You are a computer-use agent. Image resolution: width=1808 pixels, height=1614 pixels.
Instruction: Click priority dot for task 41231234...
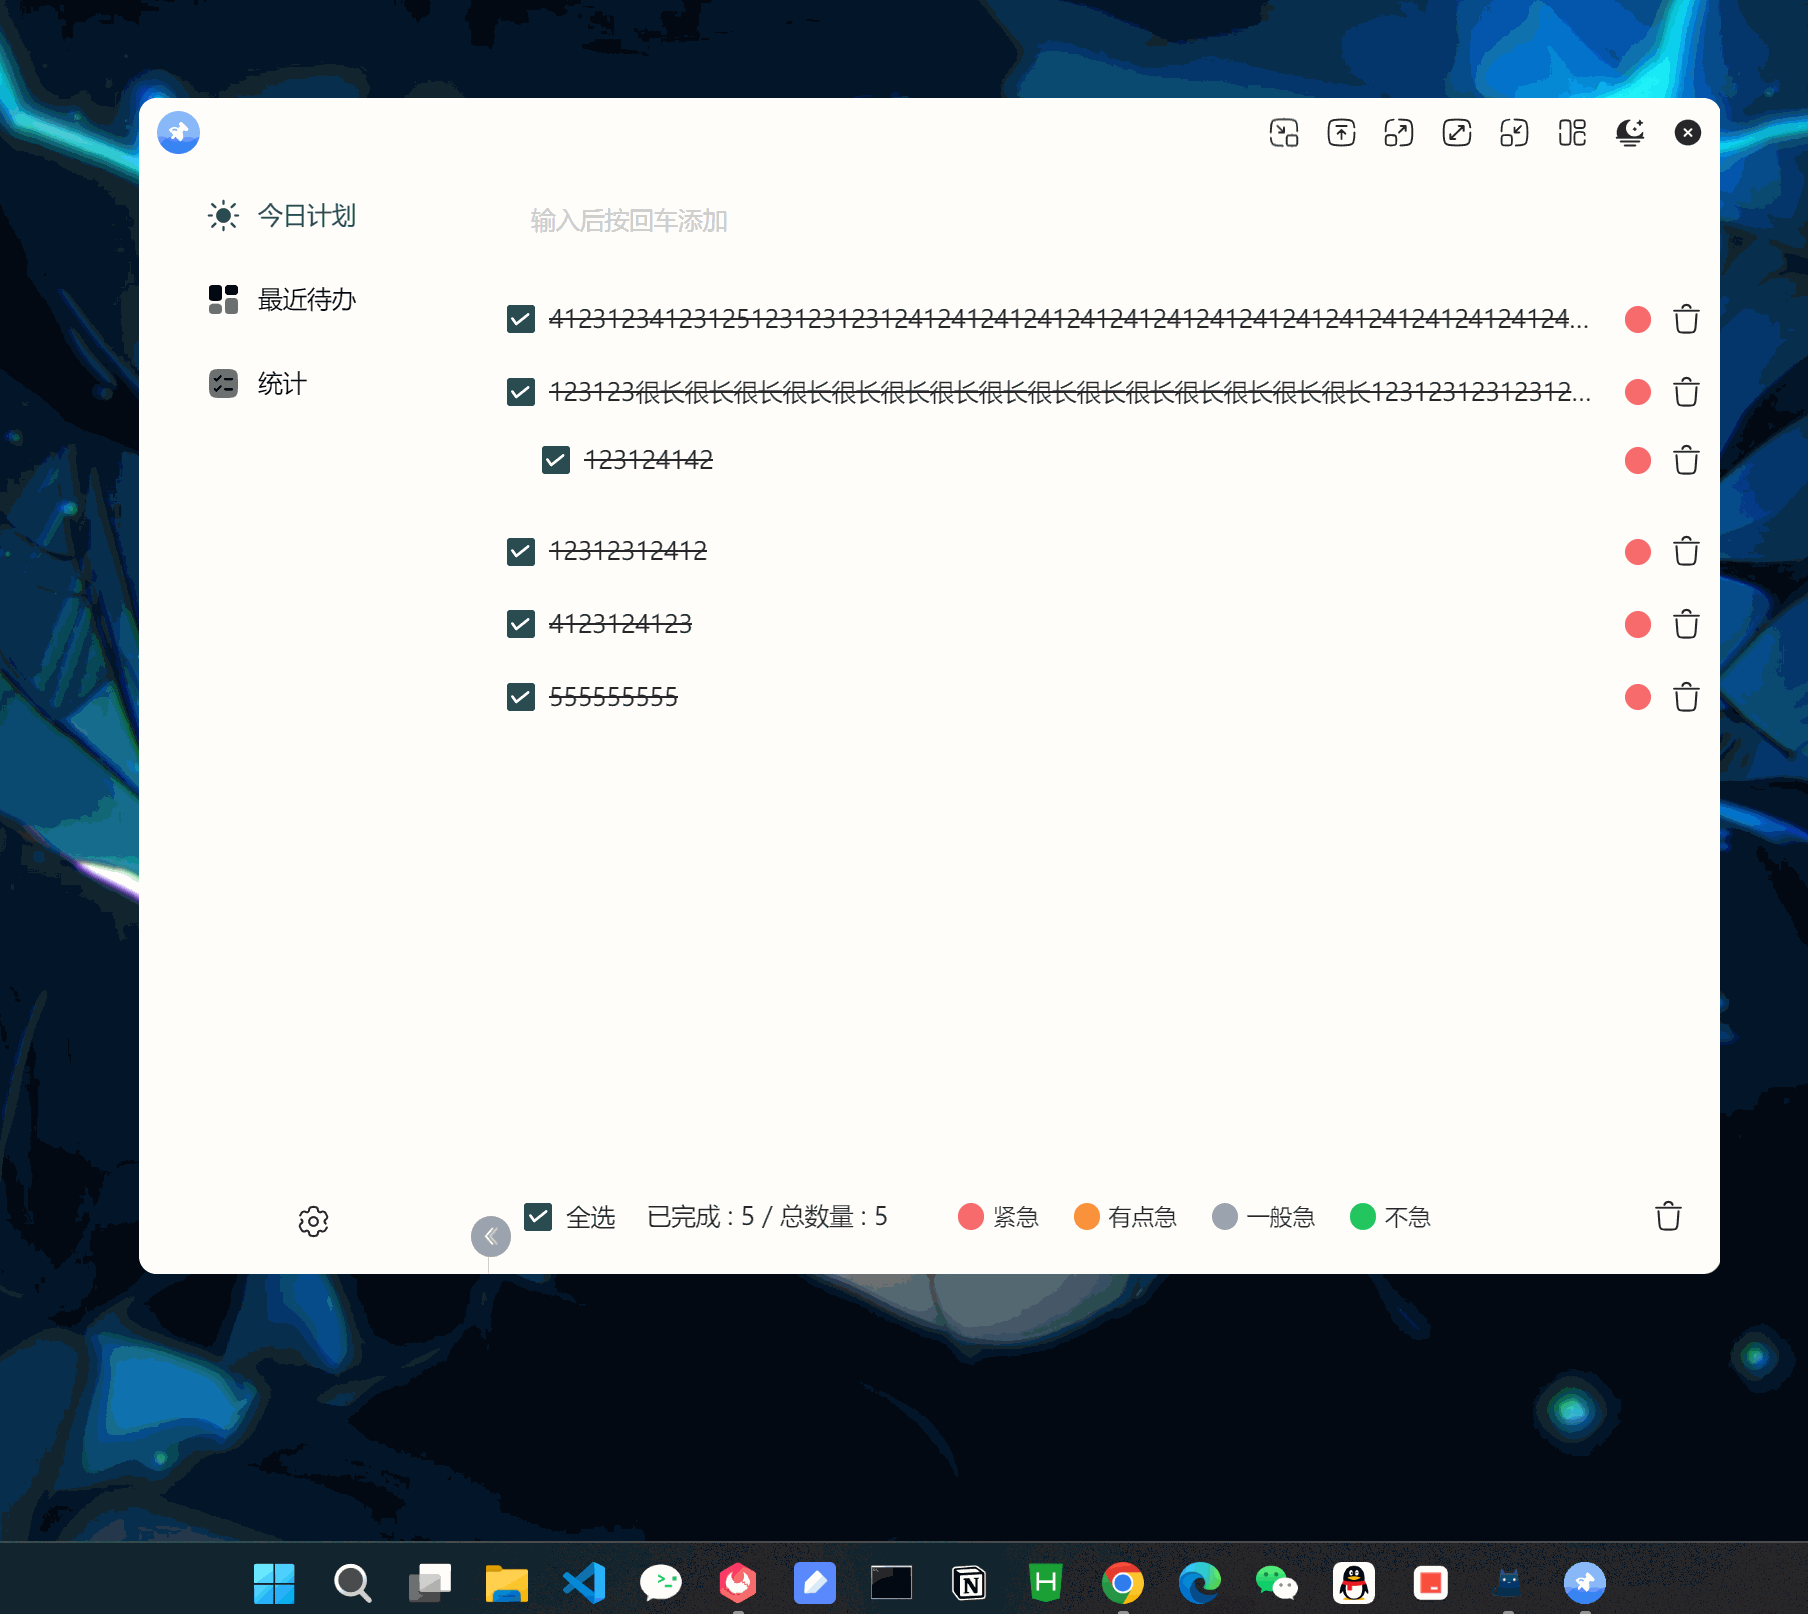point(1638,319)
